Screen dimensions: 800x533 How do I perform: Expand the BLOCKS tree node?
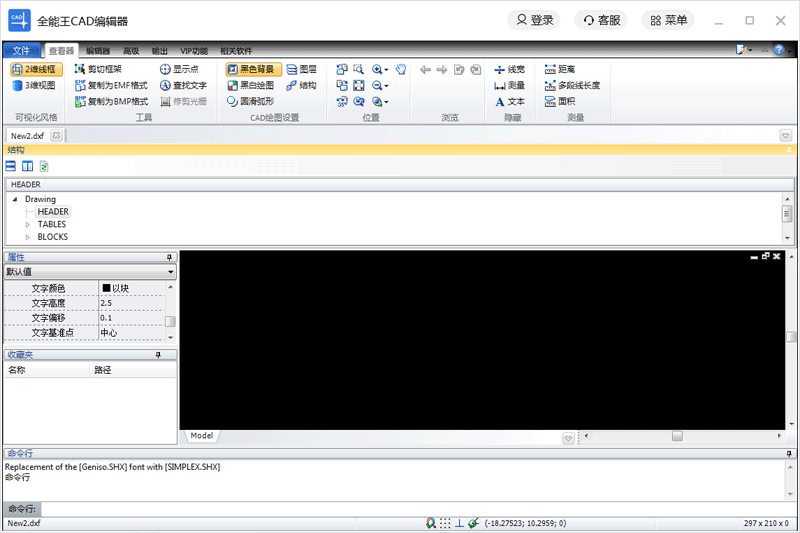coord(28,238)
